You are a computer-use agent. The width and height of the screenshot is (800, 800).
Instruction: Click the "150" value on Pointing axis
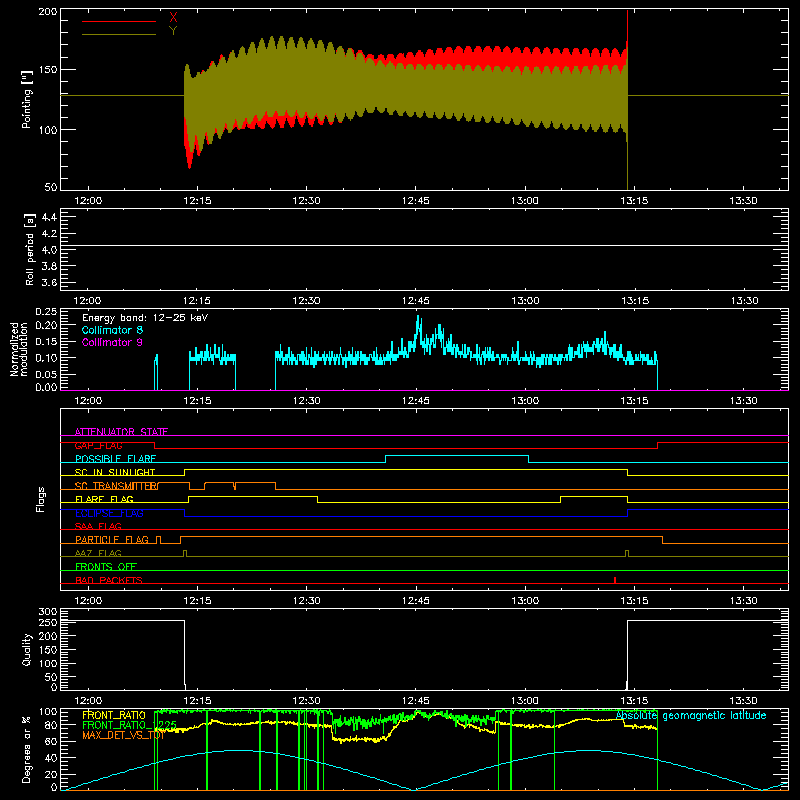[x=48, y=69]
